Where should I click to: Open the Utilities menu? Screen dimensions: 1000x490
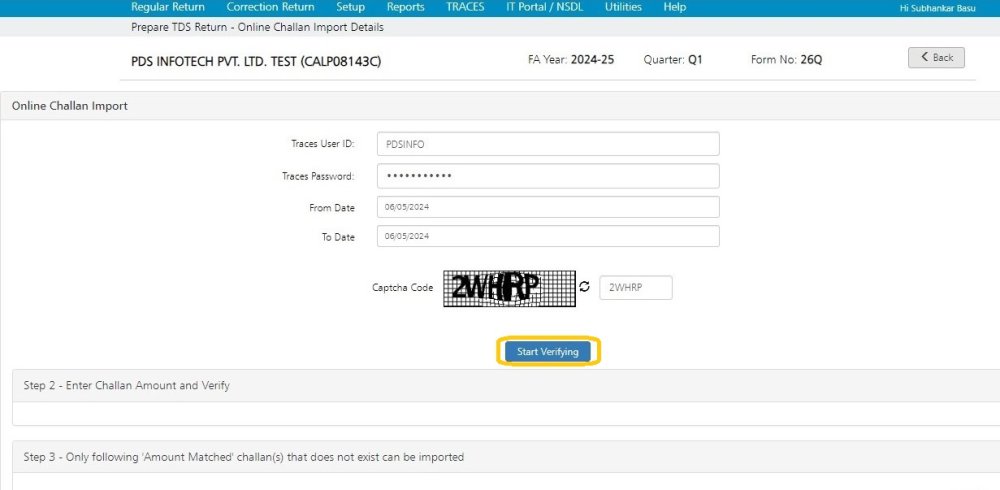623,7
